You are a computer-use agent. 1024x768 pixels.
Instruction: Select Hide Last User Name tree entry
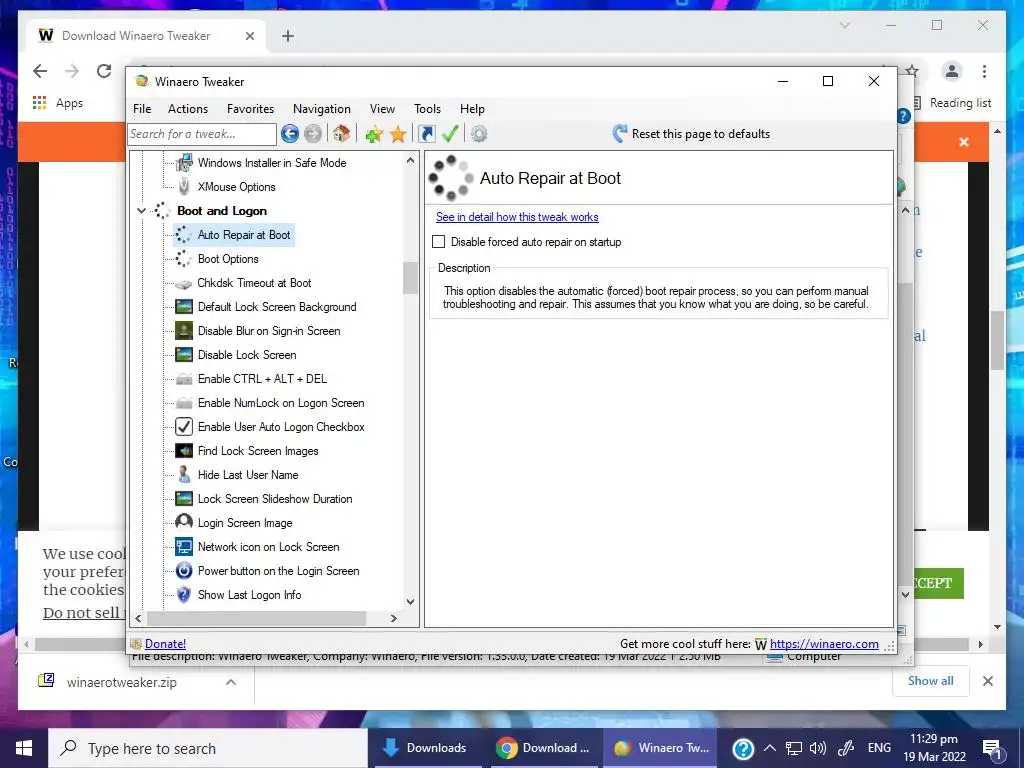click(248, 475)
